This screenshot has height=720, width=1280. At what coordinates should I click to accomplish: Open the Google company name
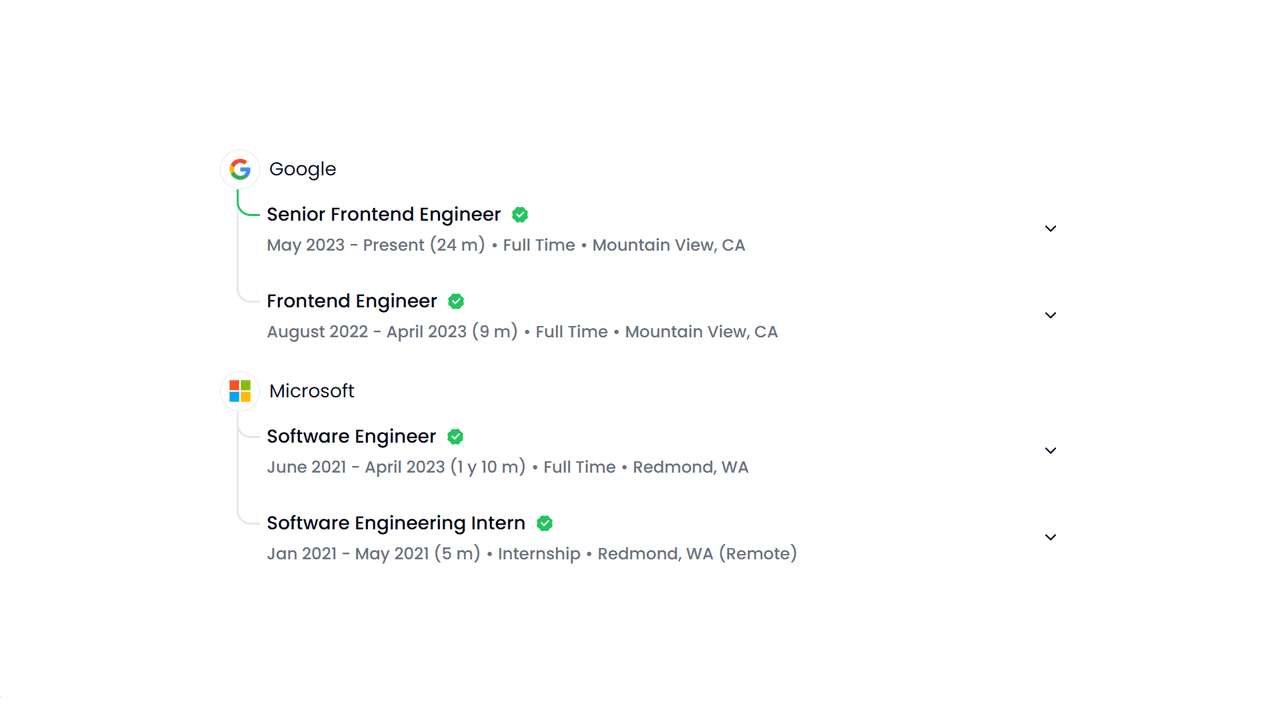click(302, 169)
